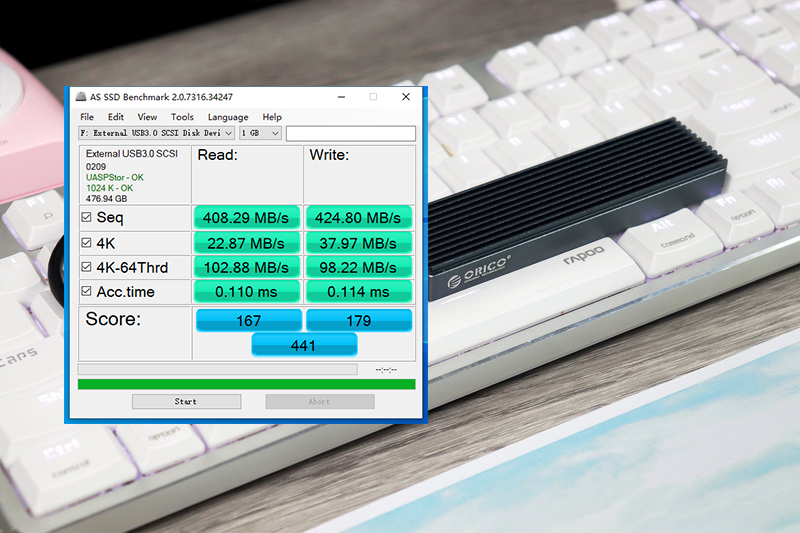
Task: Open the File menu
Action: (x=87, y=117)
